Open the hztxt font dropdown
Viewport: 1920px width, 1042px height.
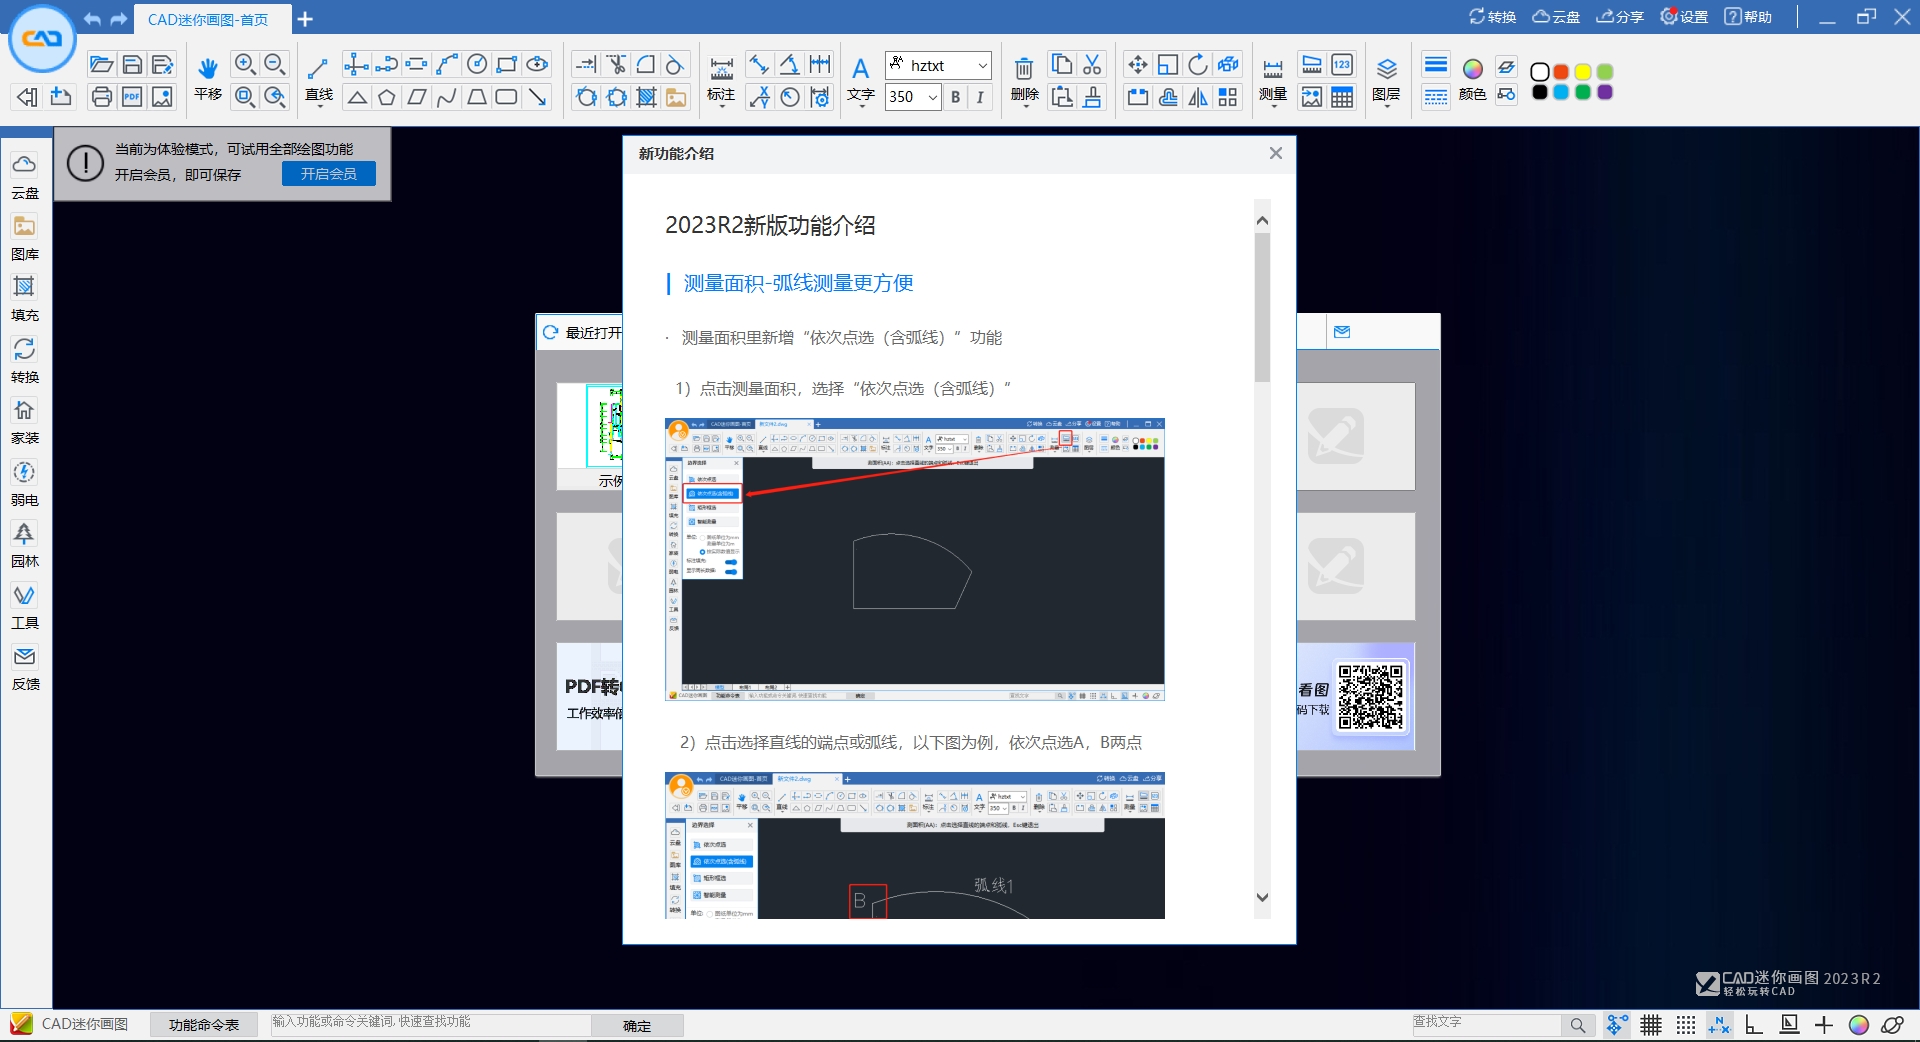tap(983, 65)
